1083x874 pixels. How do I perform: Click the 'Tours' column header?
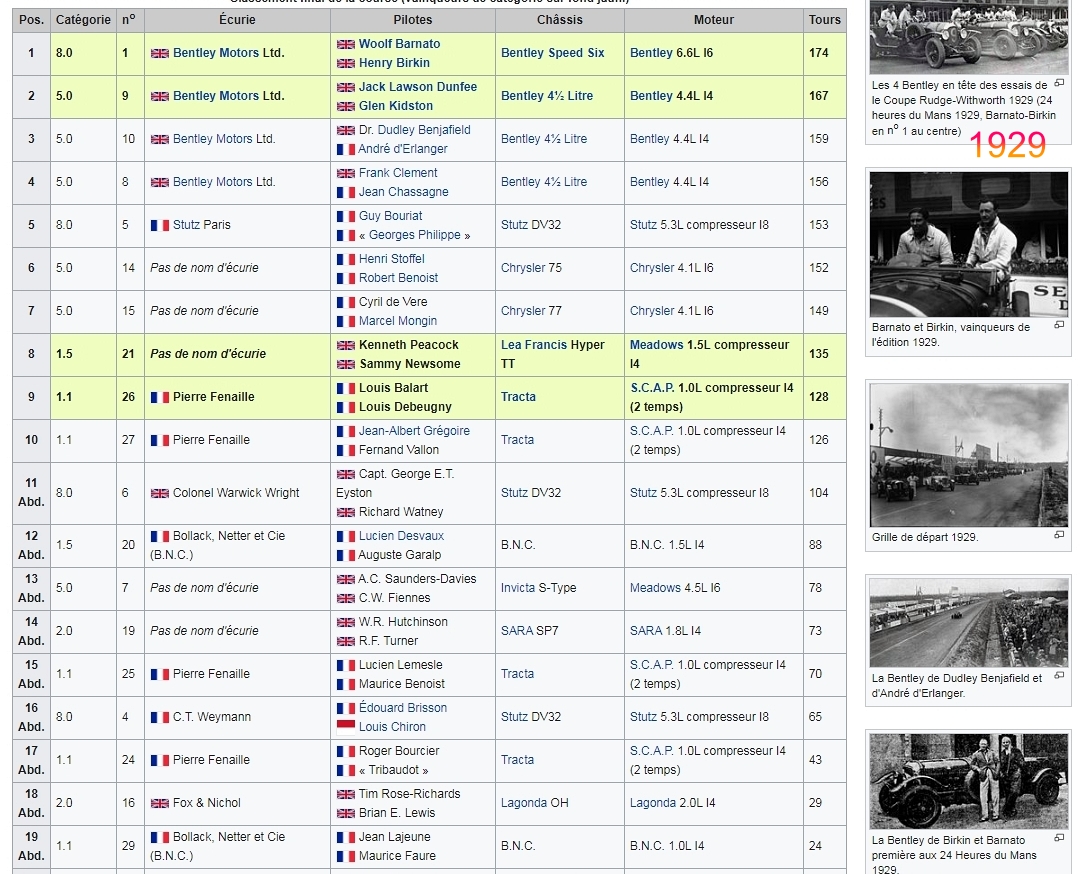825,20
